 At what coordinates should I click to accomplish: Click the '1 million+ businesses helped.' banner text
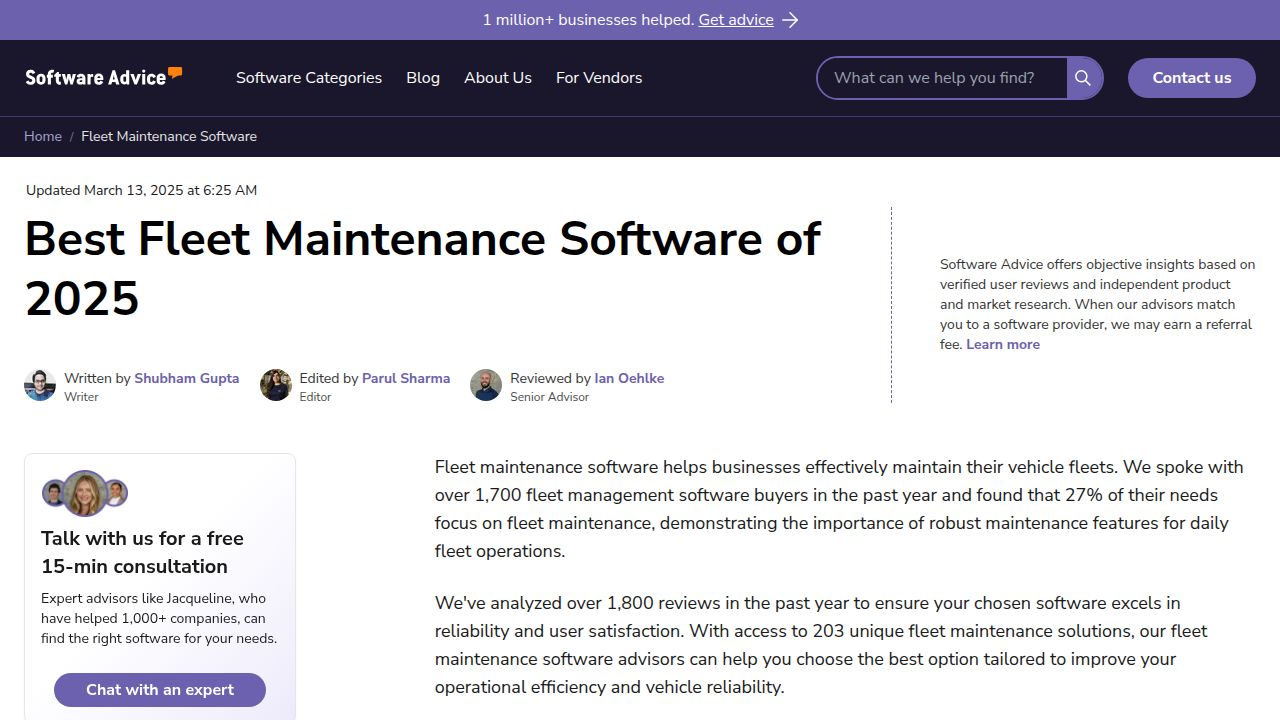coord(588,20)
